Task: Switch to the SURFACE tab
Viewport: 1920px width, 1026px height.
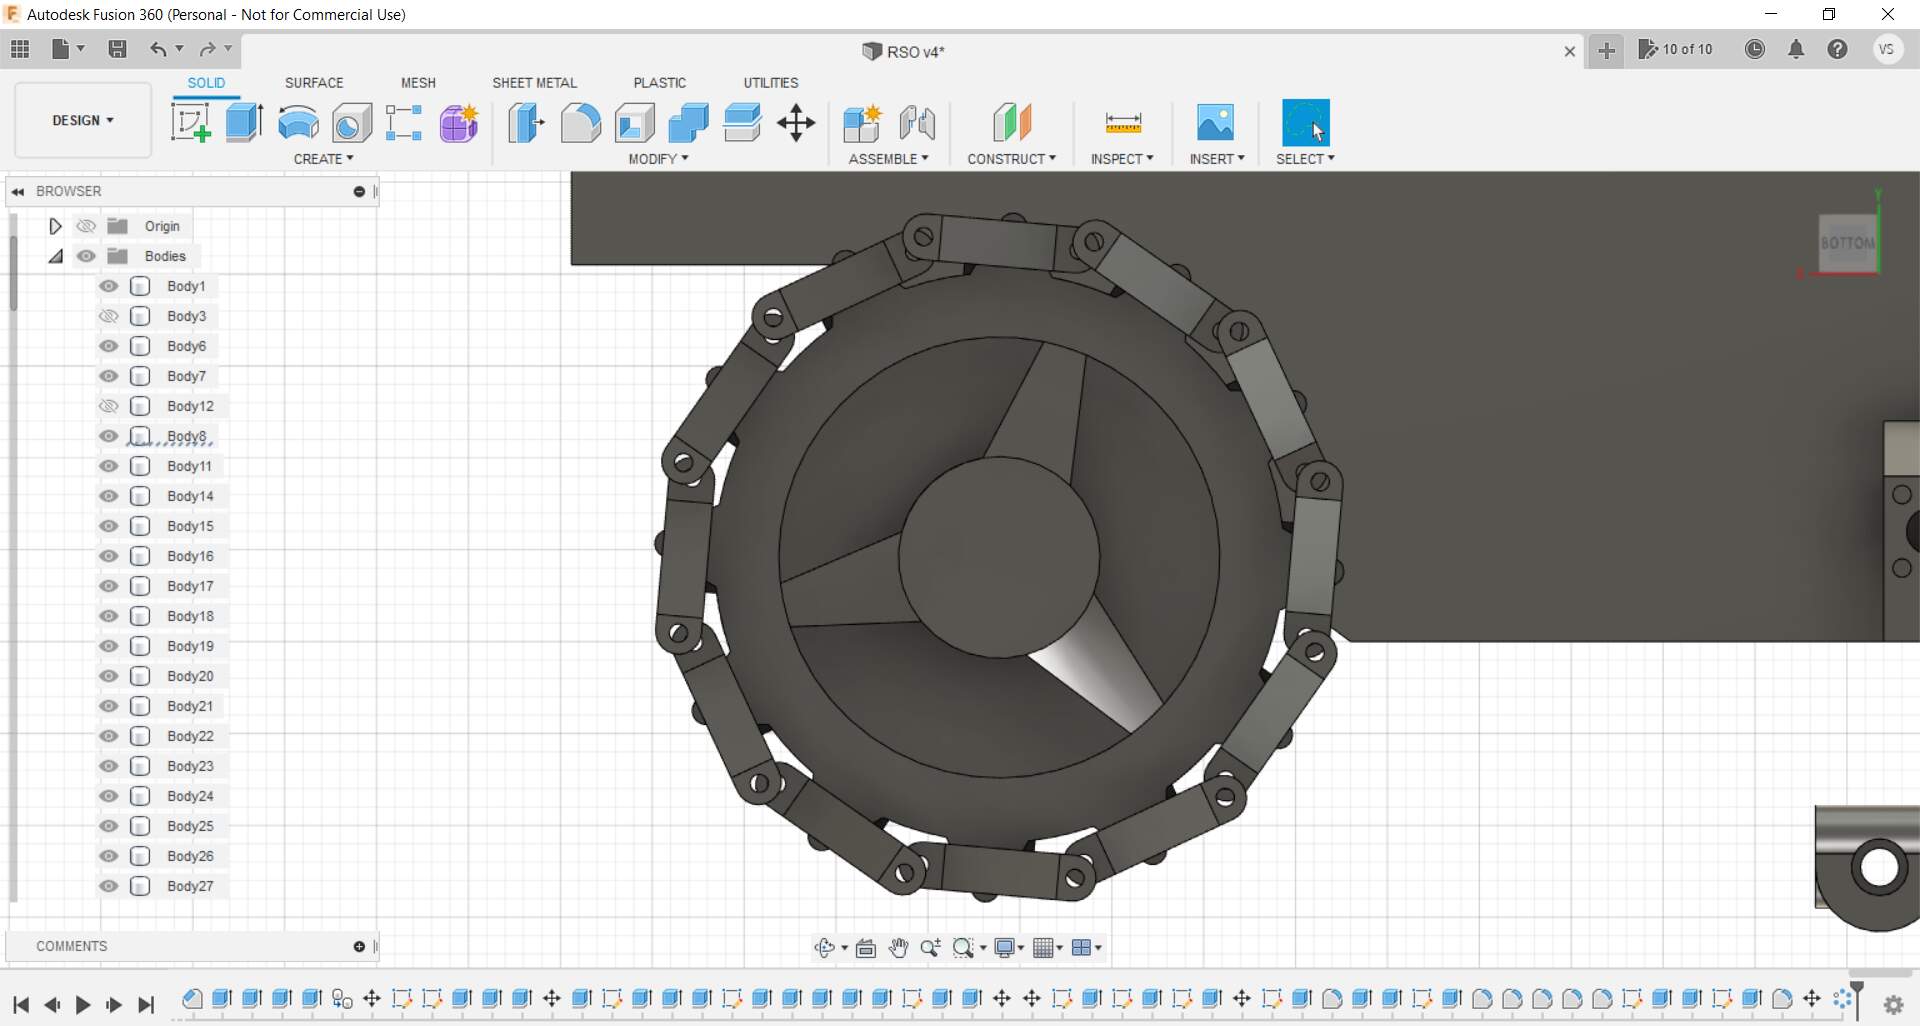Action: [314, 83]
